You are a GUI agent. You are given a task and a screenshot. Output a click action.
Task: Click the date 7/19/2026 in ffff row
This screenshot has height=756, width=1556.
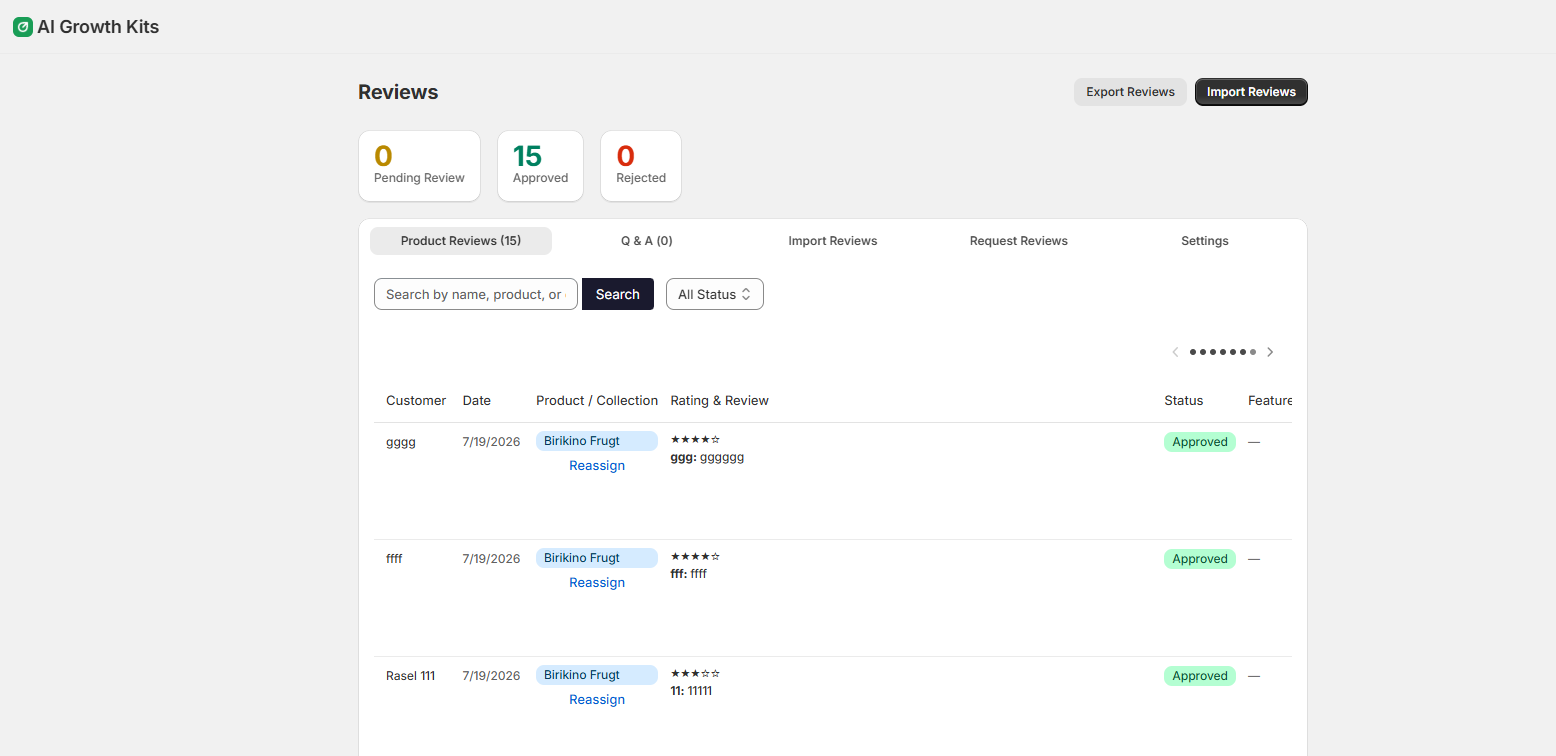[491, 559]
